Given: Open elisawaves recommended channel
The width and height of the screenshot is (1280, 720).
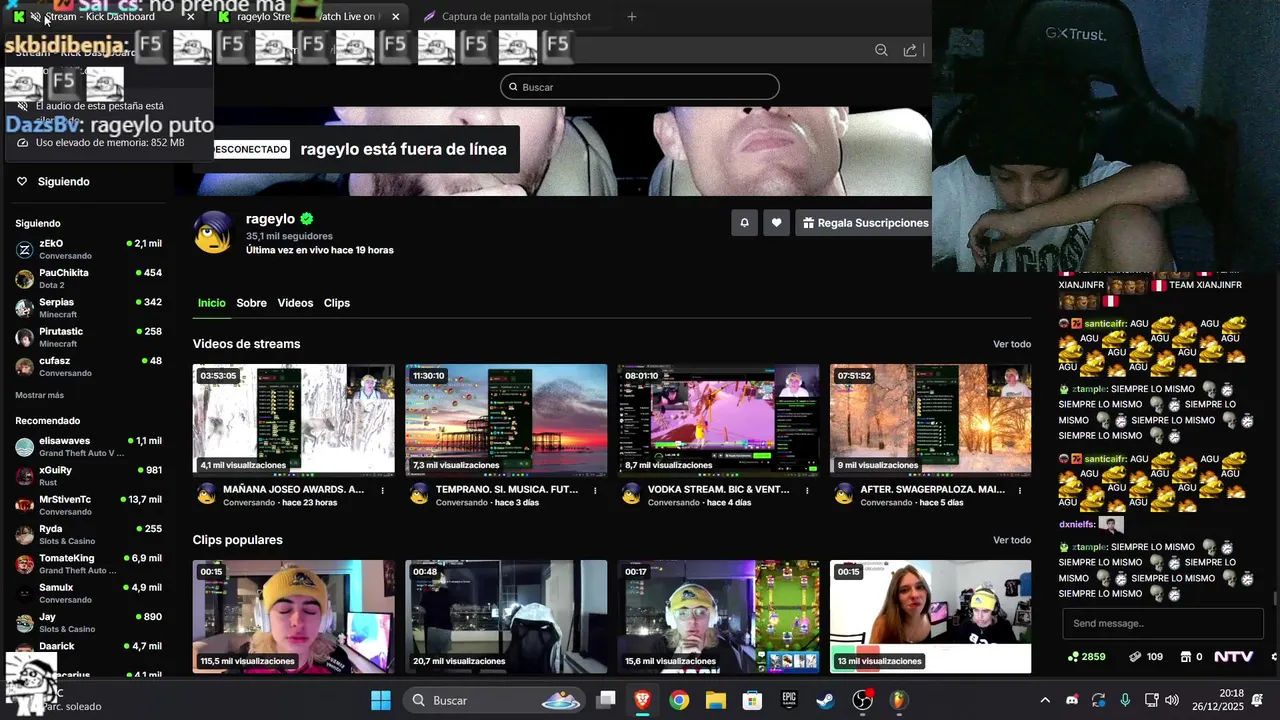Looking at the screenshot, I should (88, 446).
